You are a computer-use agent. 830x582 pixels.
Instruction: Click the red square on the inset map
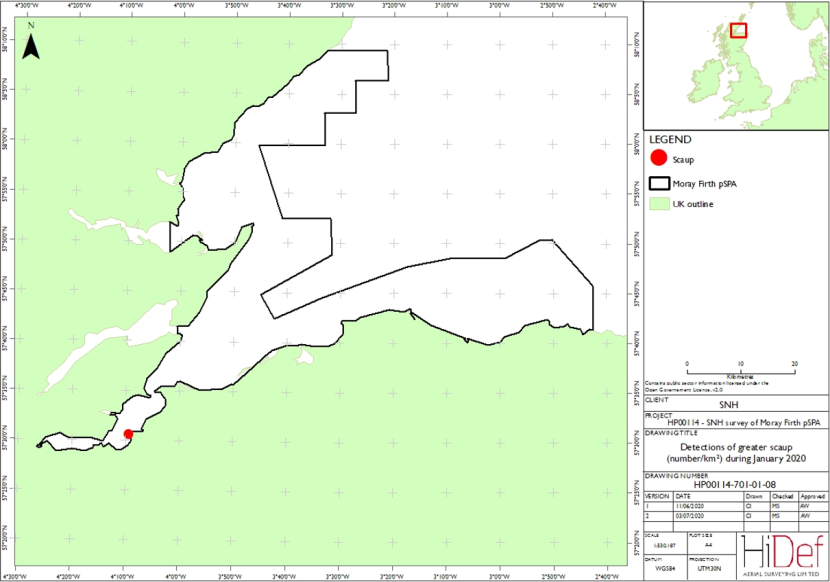click(x=738, y=30)
